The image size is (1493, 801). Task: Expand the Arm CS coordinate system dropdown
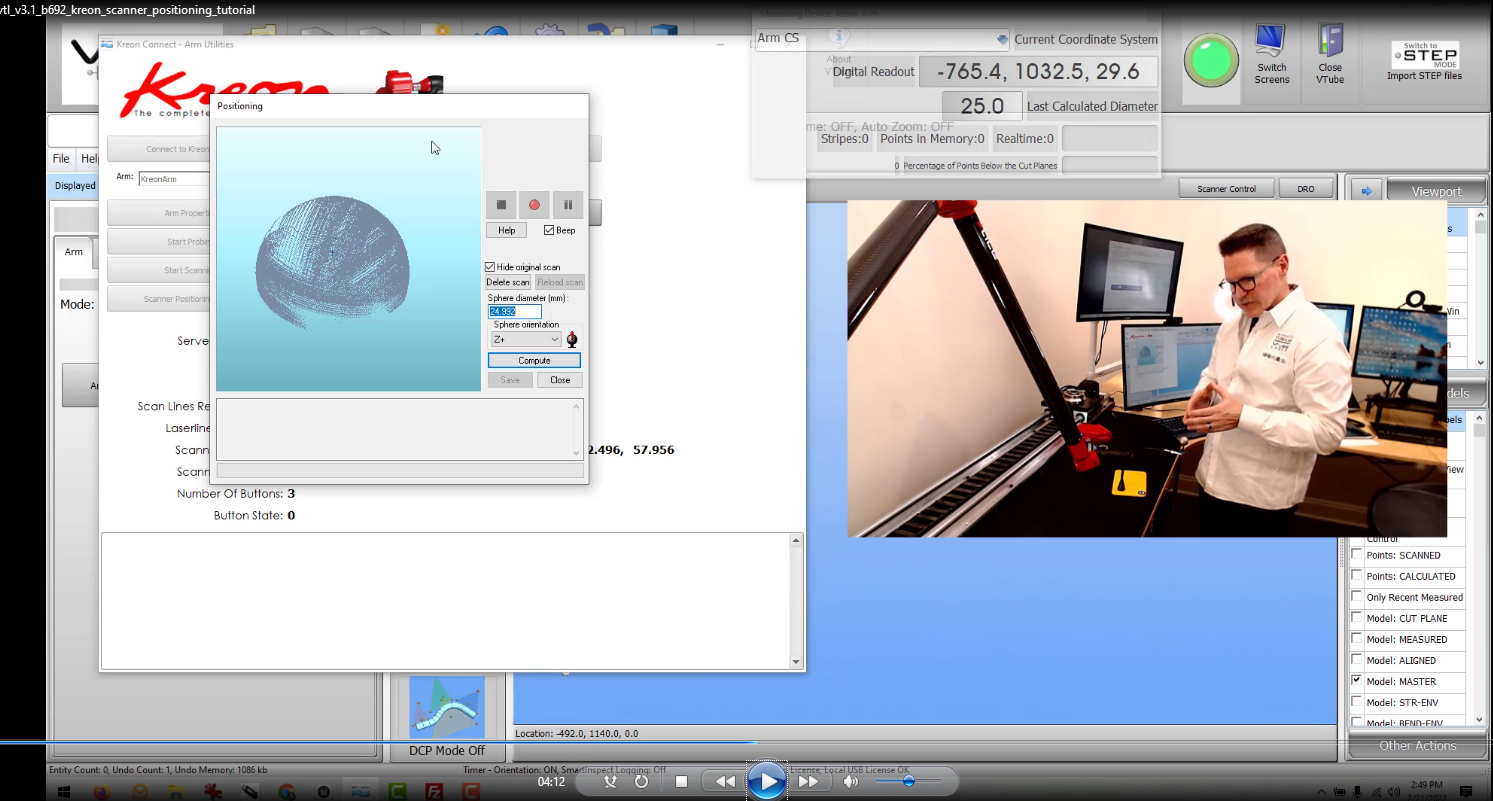(1002, 40)
